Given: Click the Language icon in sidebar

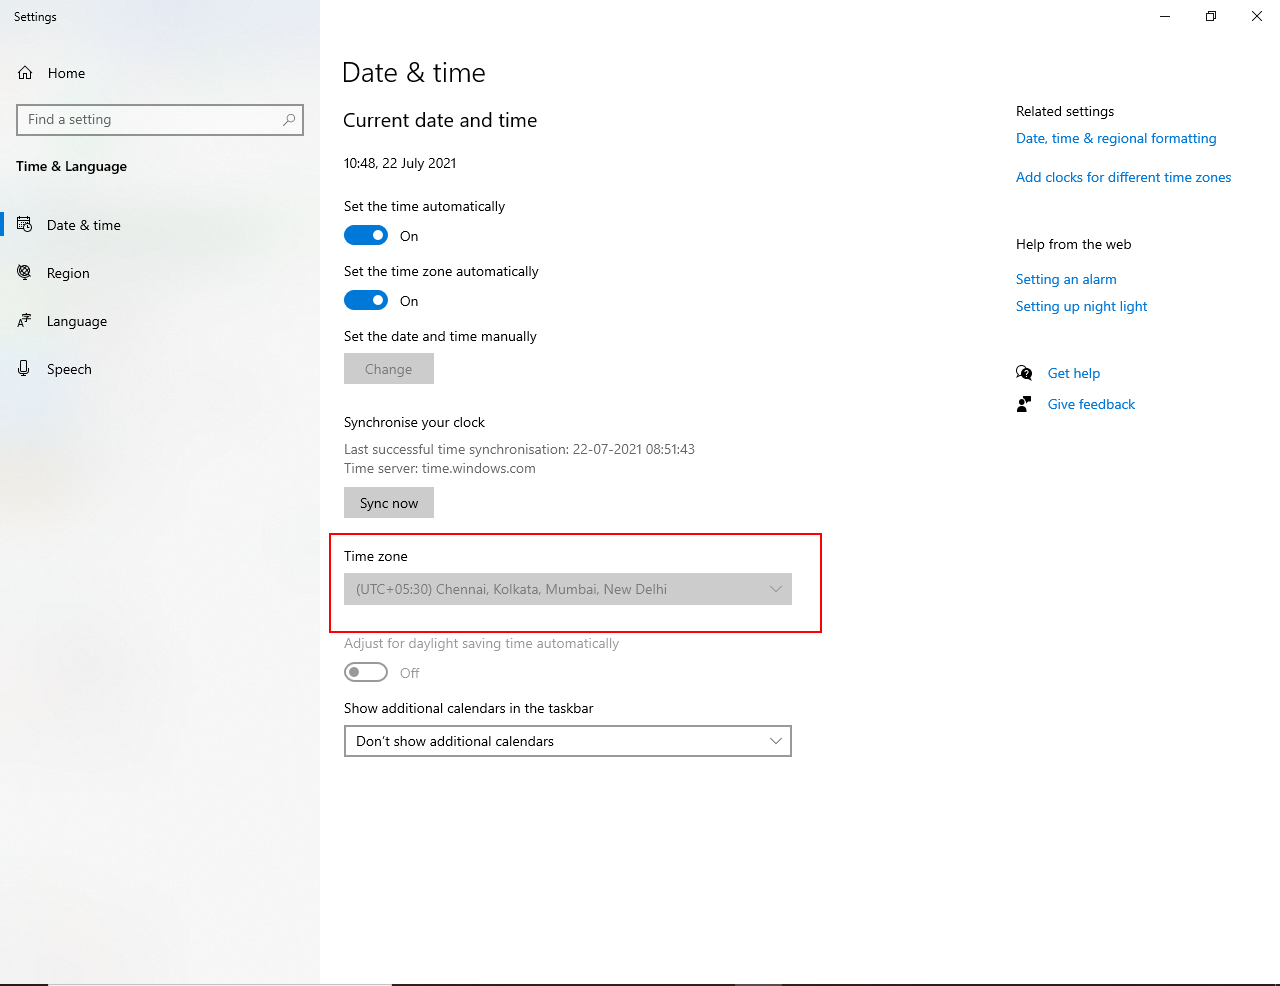Looking at the screenshot, I should click(25, 321).
